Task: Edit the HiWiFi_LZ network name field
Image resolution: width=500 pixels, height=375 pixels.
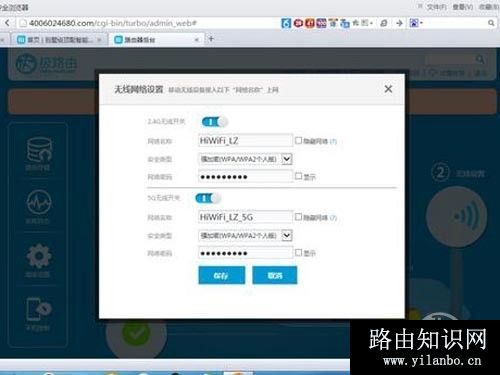Action: click(245, 141)
